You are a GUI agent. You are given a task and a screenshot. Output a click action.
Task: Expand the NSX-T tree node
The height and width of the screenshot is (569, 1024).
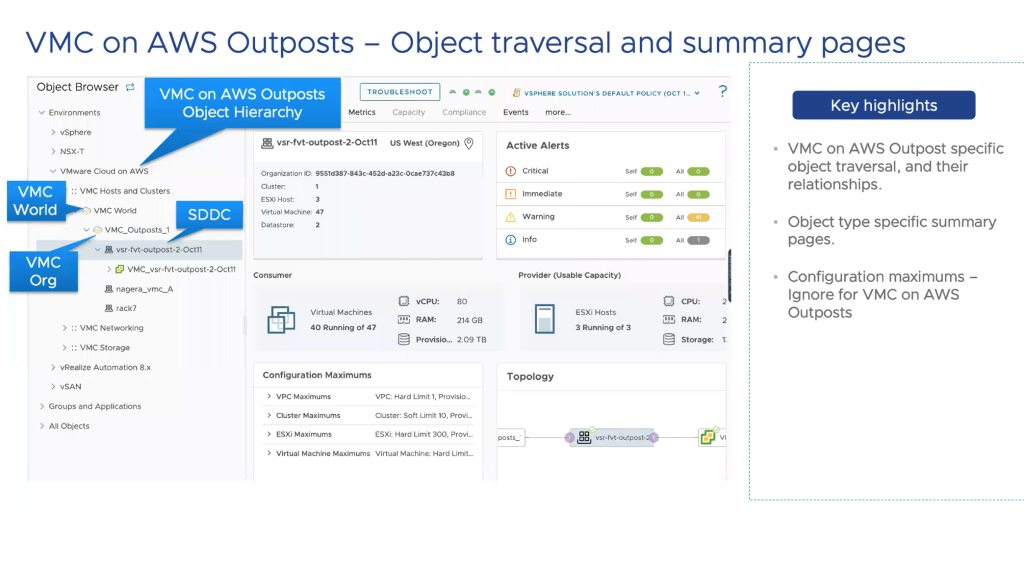coord(53,151)
